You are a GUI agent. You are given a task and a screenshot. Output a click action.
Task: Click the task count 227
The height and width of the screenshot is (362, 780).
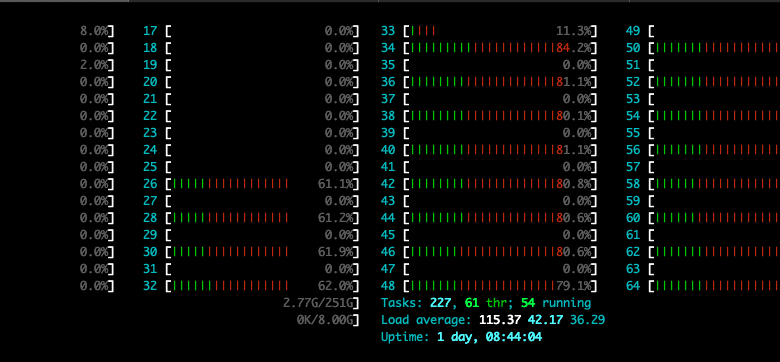440,303
